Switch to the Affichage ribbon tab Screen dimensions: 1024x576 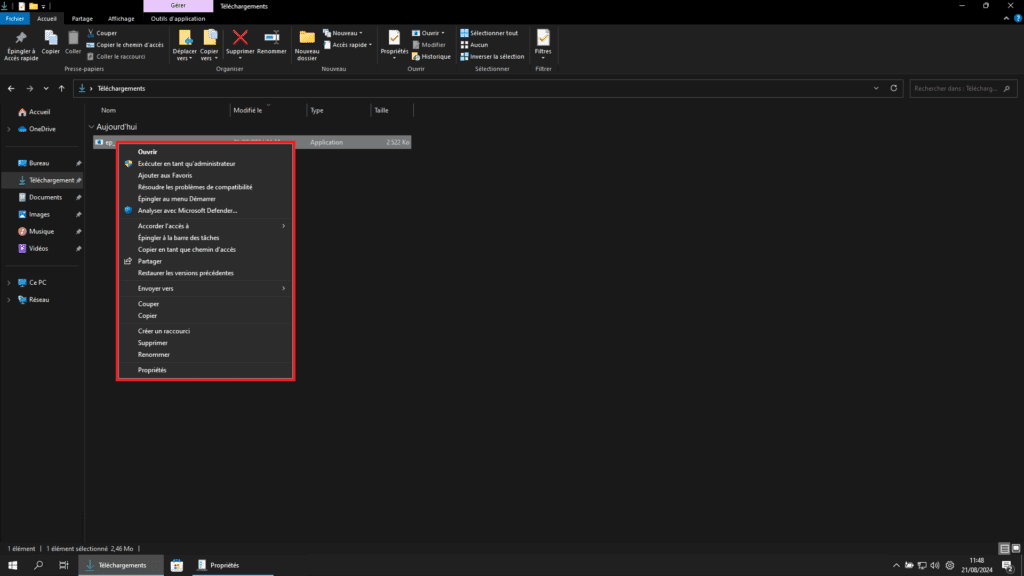121,18
